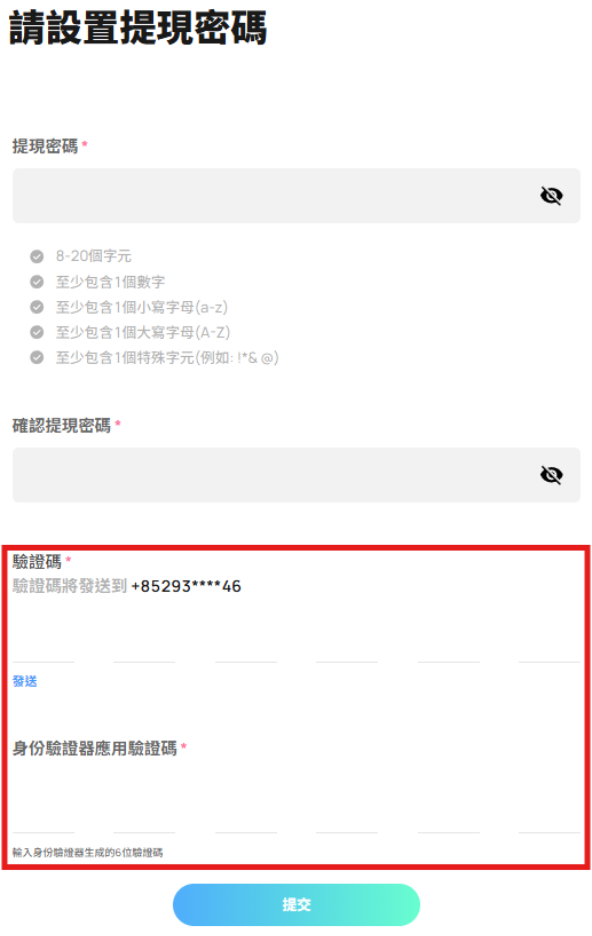Select second digit box of SMS 驗證碼
592x936 pixels.
(144, 643)
